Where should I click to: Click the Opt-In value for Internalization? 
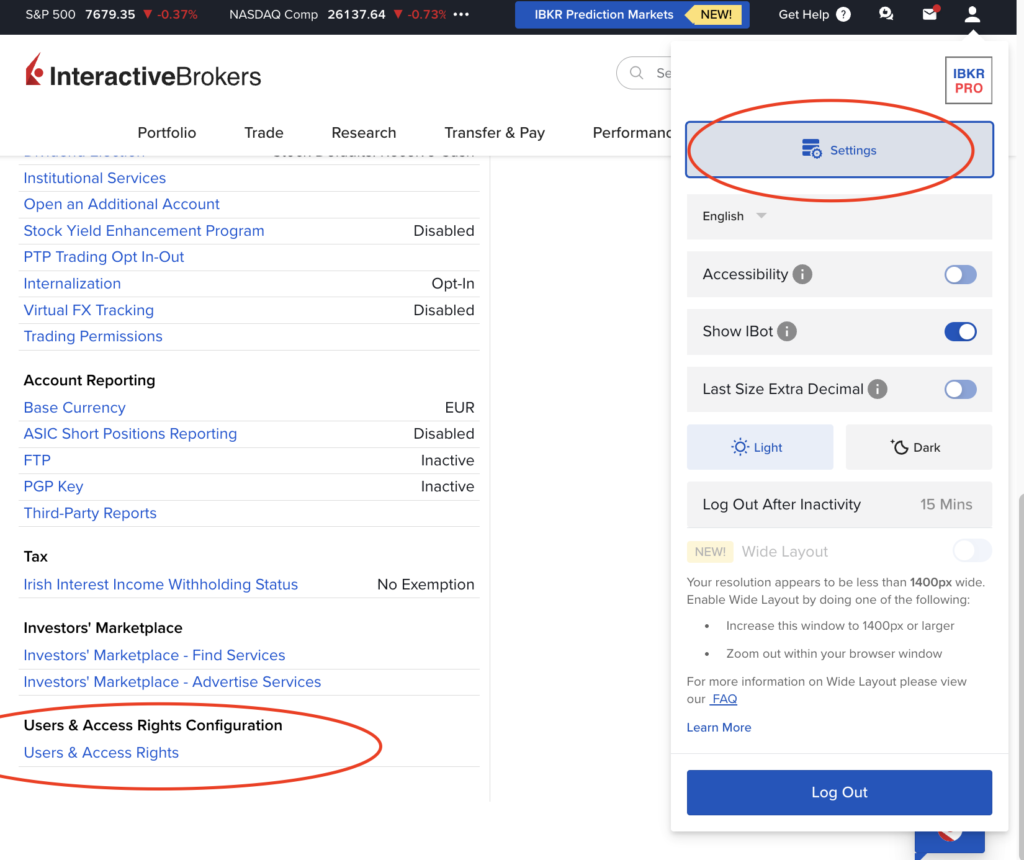coord(453,283)
